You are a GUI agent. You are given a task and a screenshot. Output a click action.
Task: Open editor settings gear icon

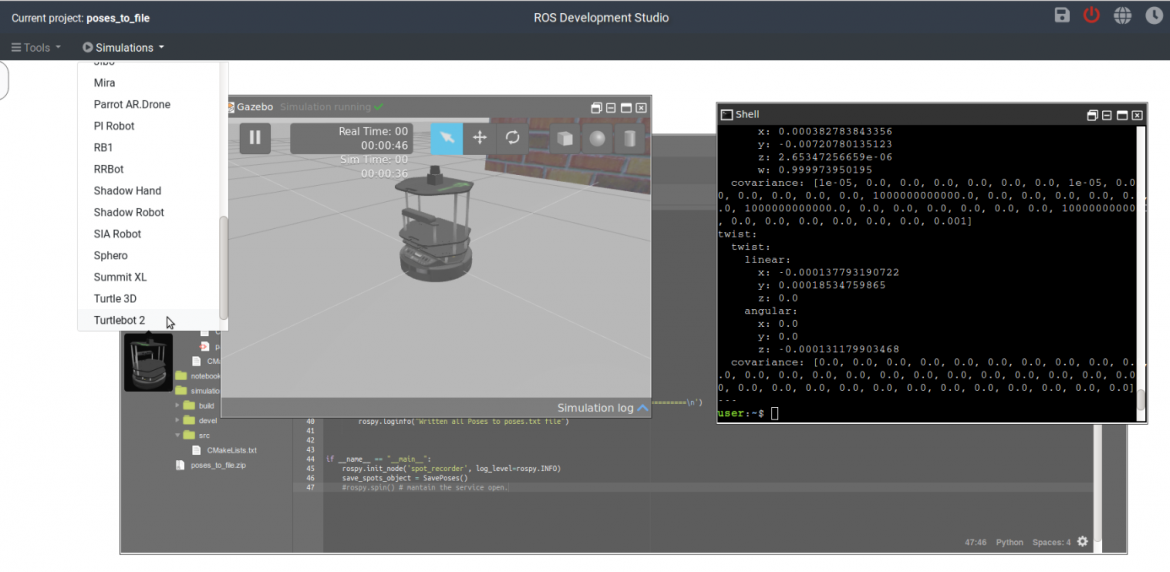(x=1083, y=541)
